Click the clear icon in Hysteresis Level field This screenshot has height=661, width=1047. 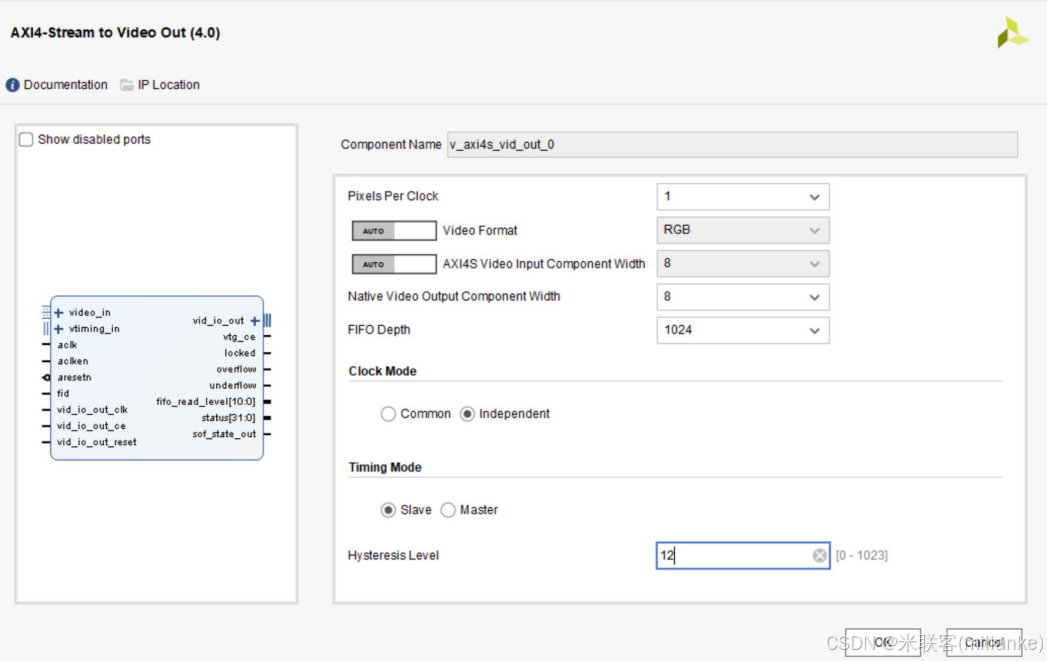point(819,555)
